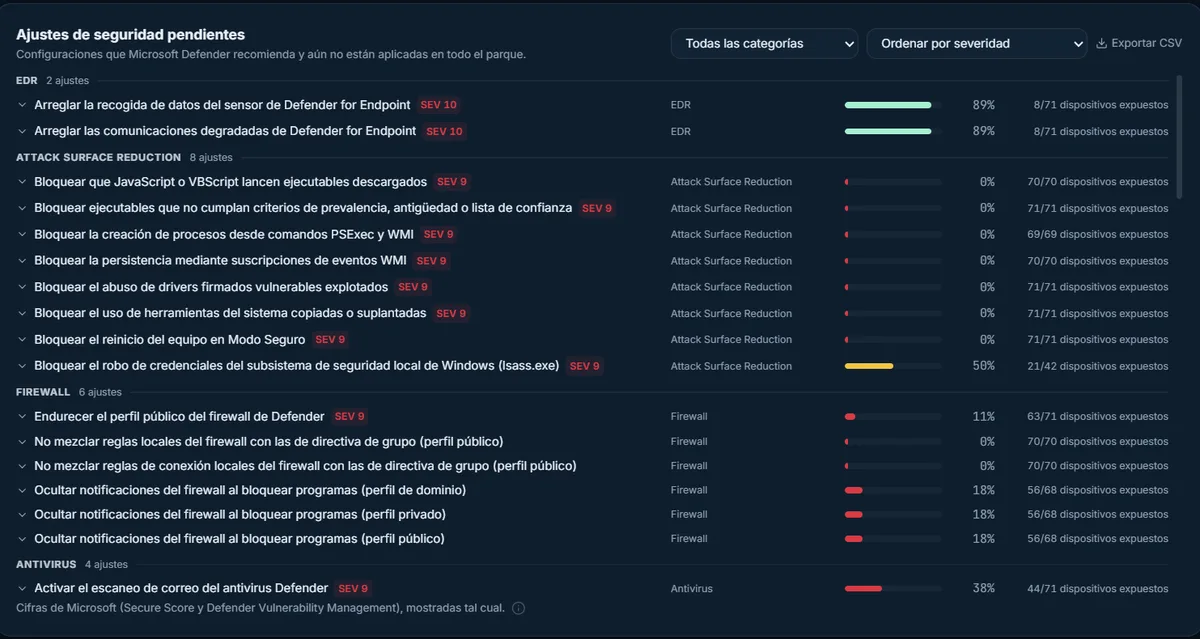Image resolution: width=1200 pixels, height=639 pixels.
Task: Click the text 21/42 dispositivos expuestos
Action: click(1098, 366)
